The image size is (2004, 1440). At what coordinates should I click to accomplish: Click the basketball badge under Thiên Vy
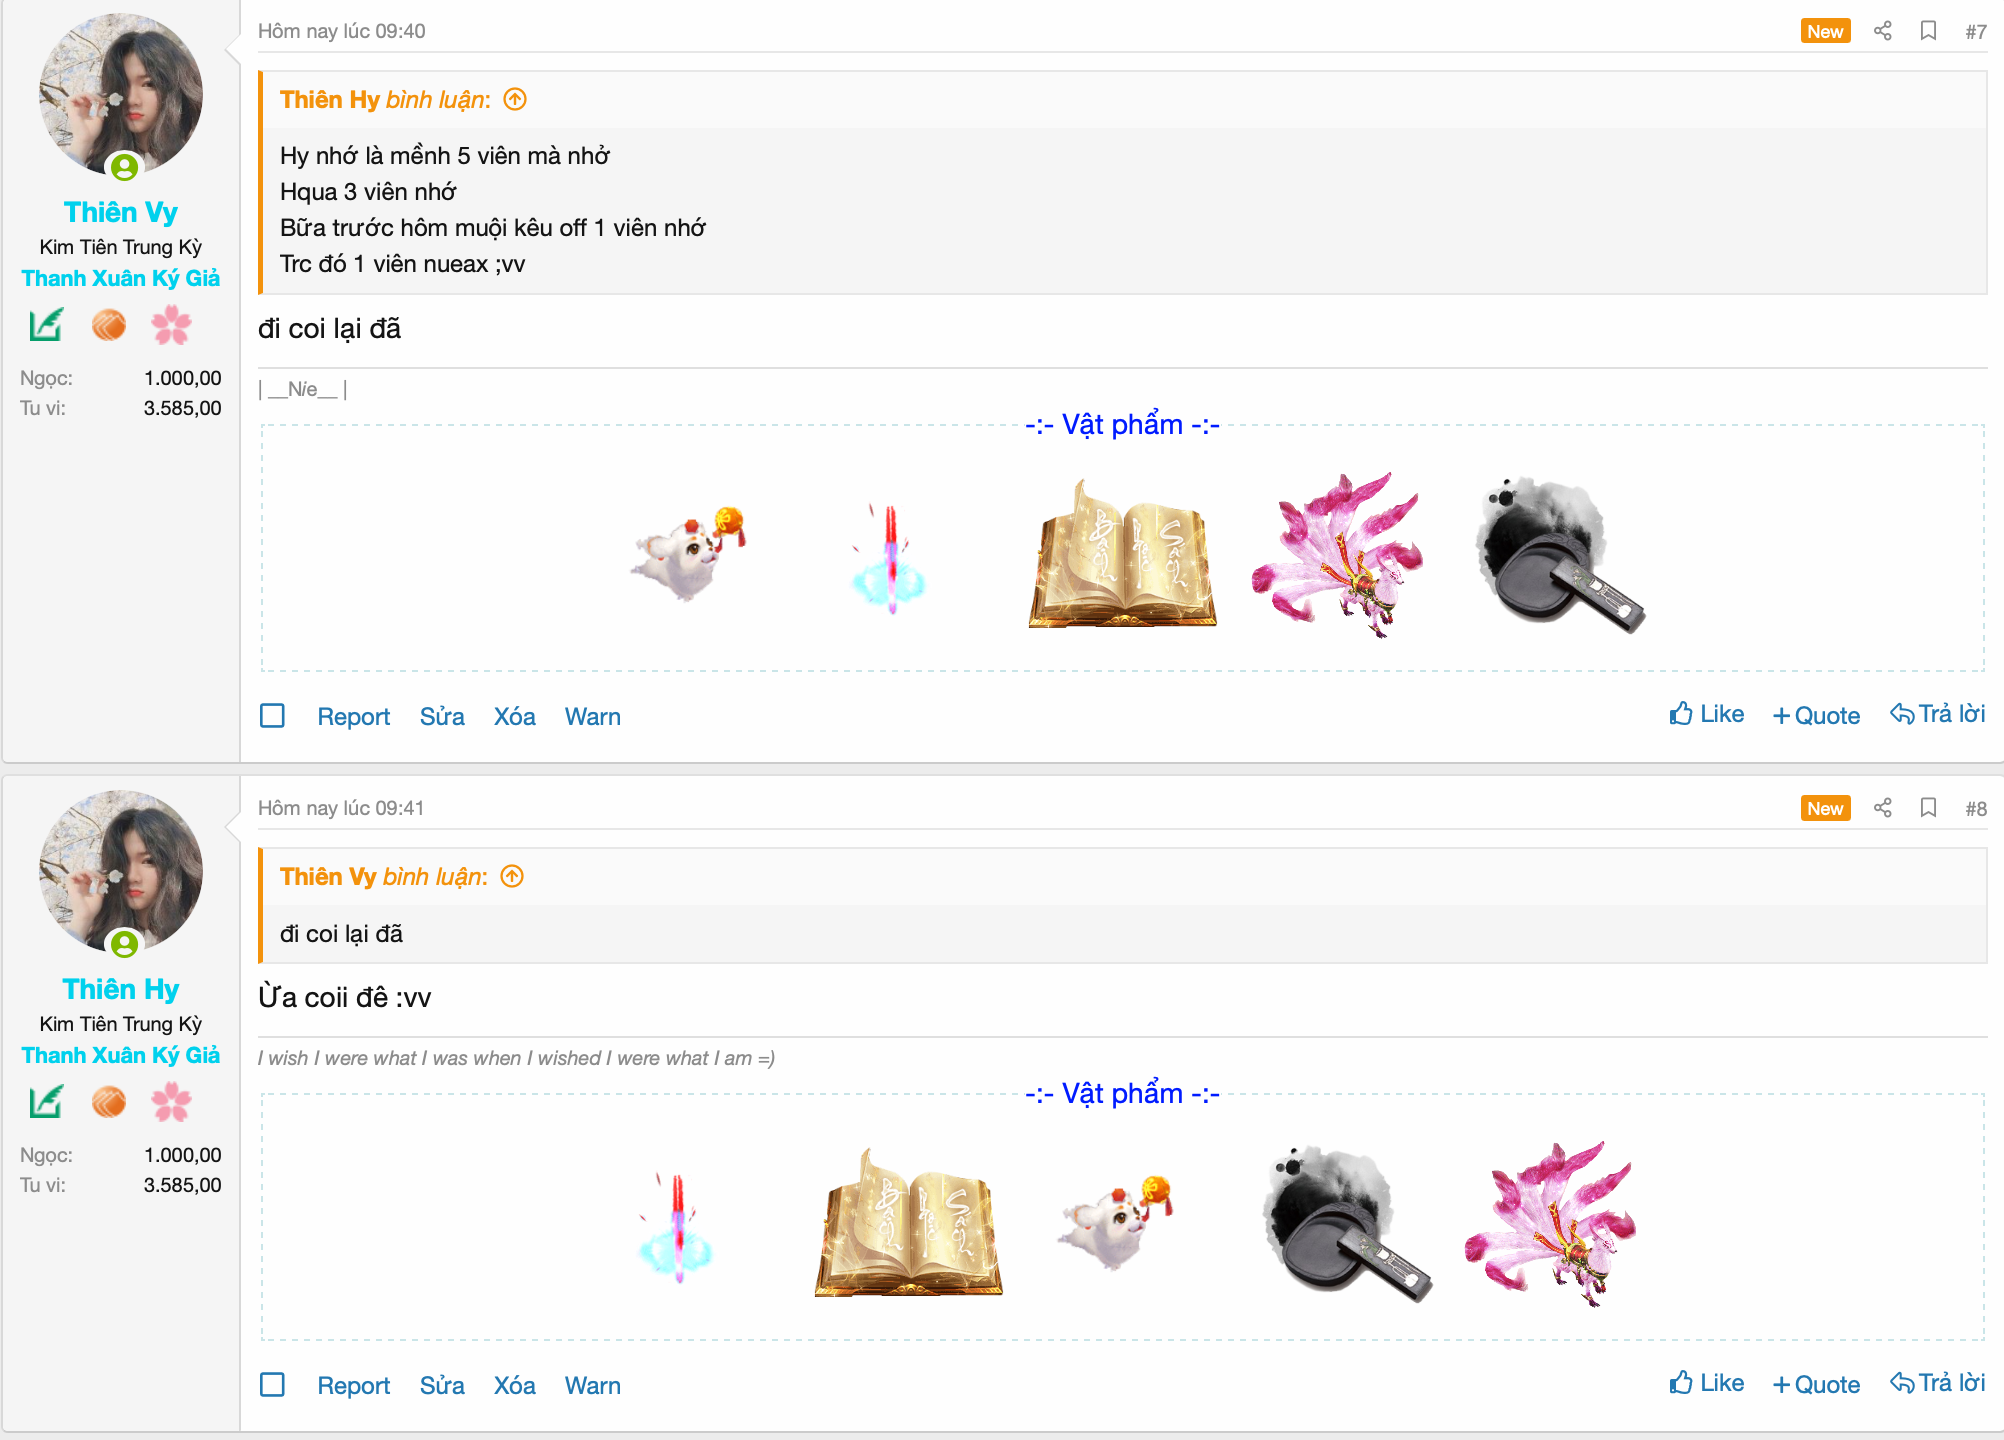tap(109, 325)
